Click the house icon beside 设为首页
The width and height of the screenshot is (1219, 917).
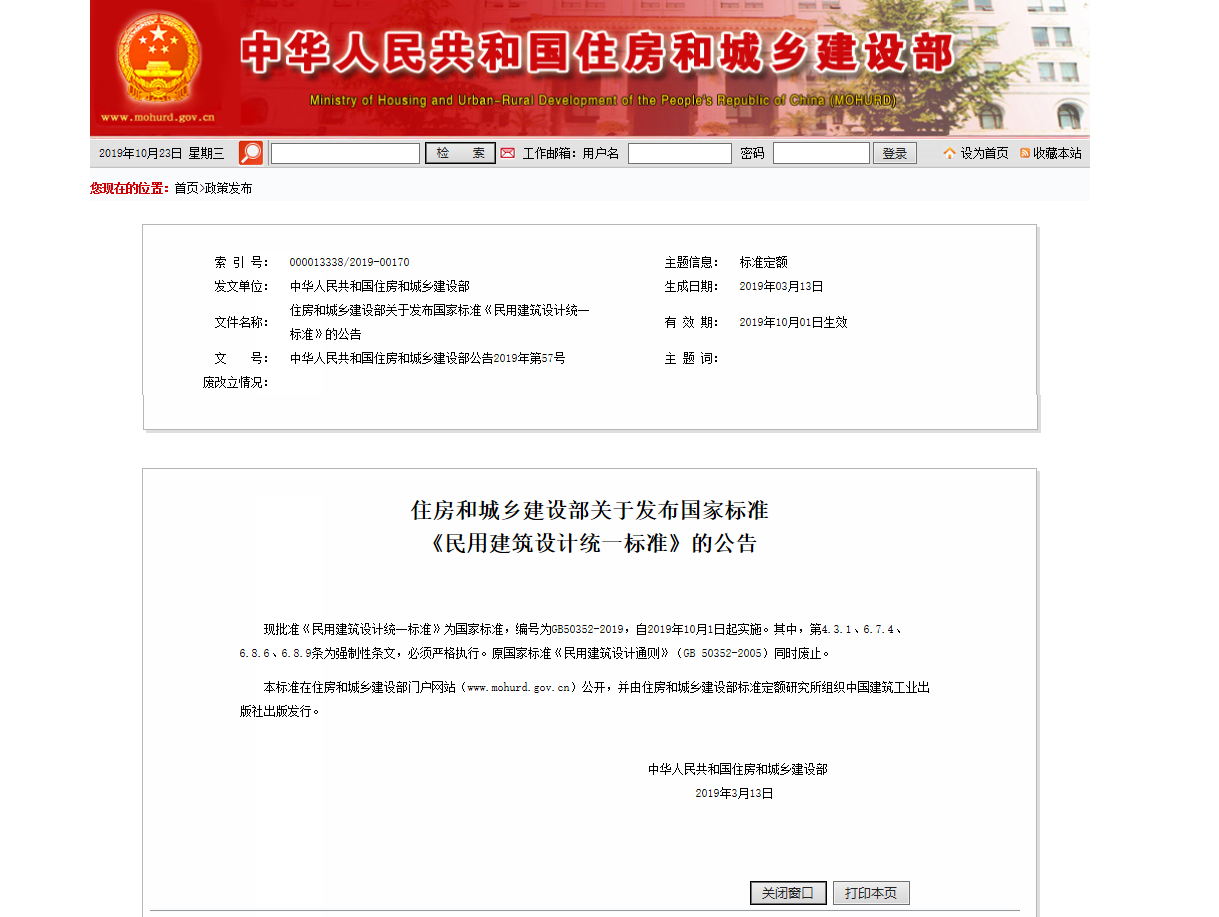949,153
